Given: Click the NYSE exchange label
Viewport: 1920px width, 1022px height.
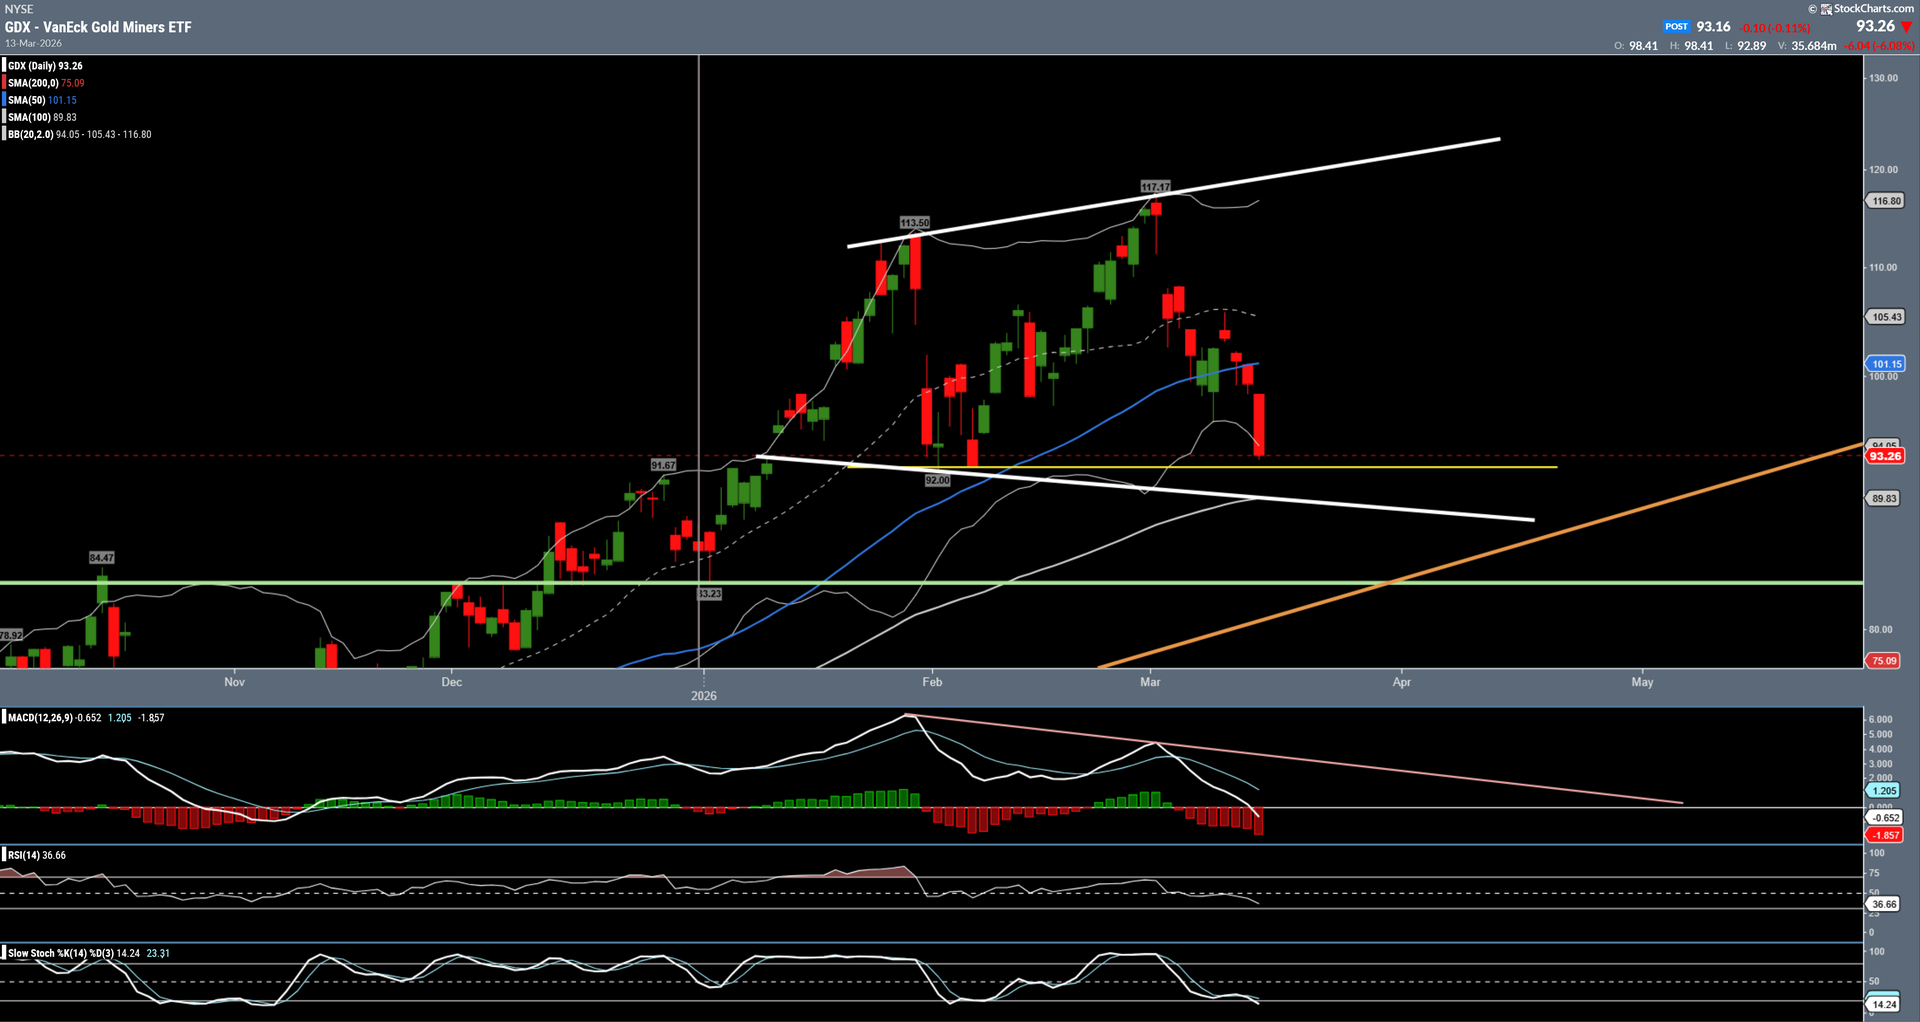Looking at the screenshot, I should tap(19, 9).
